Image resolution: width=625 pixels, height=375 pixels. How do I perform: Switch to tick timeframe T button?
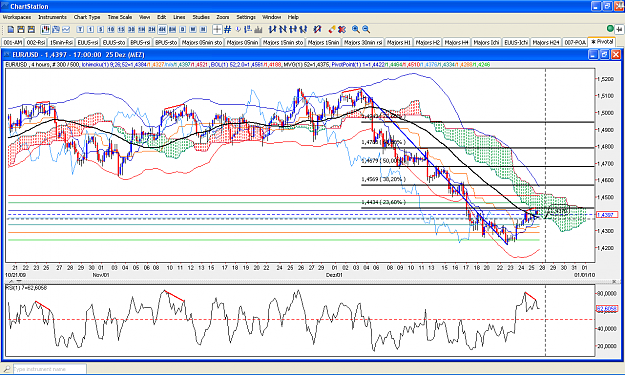click(80, 29)
